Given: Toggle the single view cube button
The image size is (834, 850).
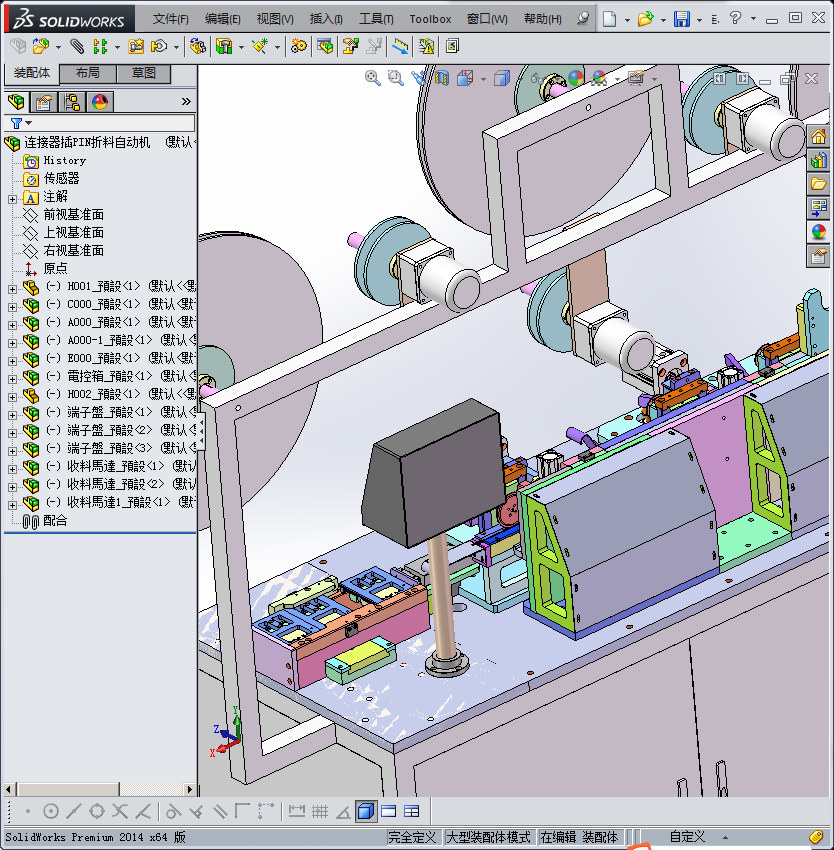Looking at the screenshot, I should click(366, 811).
